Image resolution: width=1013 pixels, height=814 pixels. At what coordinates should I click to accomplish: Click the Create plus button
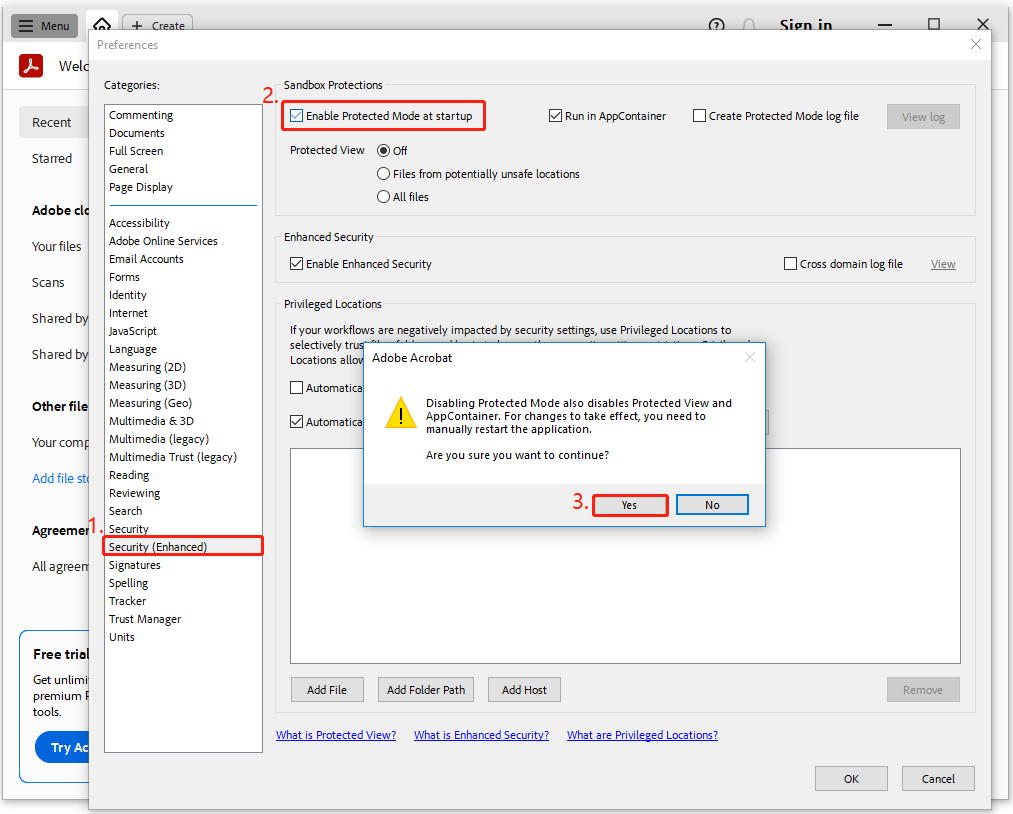[158, 25]
